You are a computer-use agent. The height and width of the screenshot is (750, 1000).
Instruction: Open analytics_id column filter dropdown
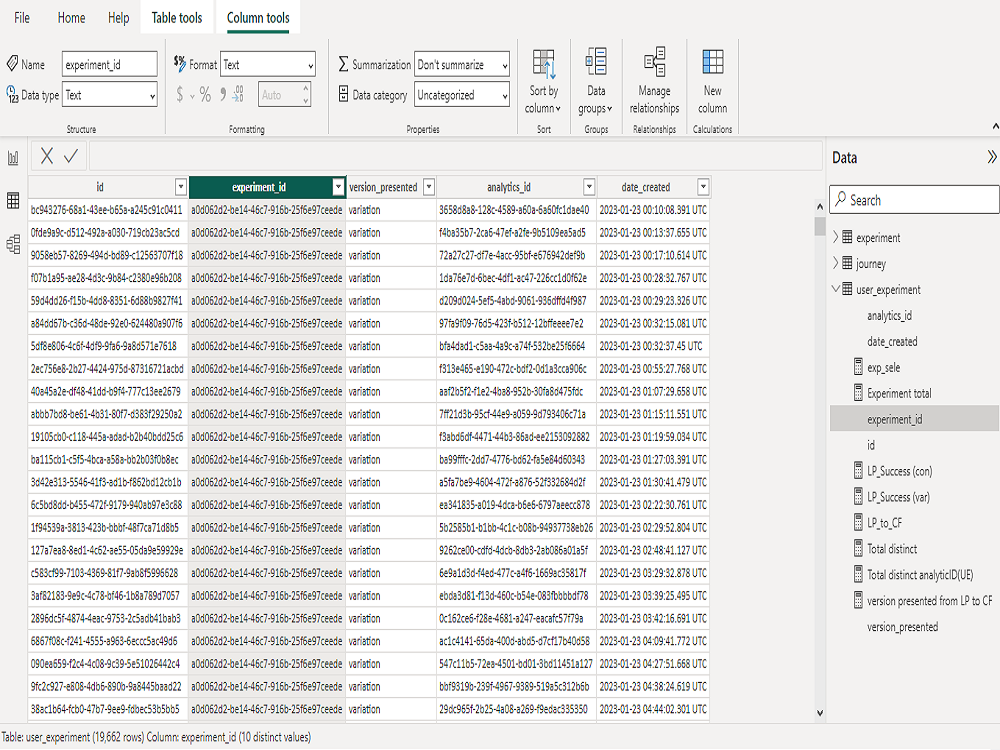tap(589, 187)
